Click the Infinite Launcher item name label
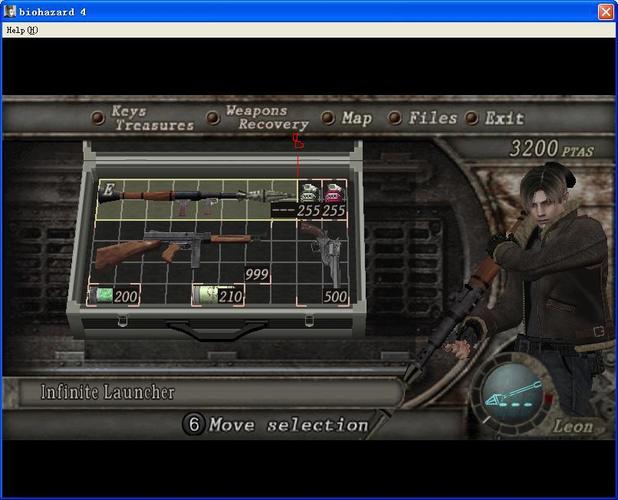 click(x=108, y=392)
